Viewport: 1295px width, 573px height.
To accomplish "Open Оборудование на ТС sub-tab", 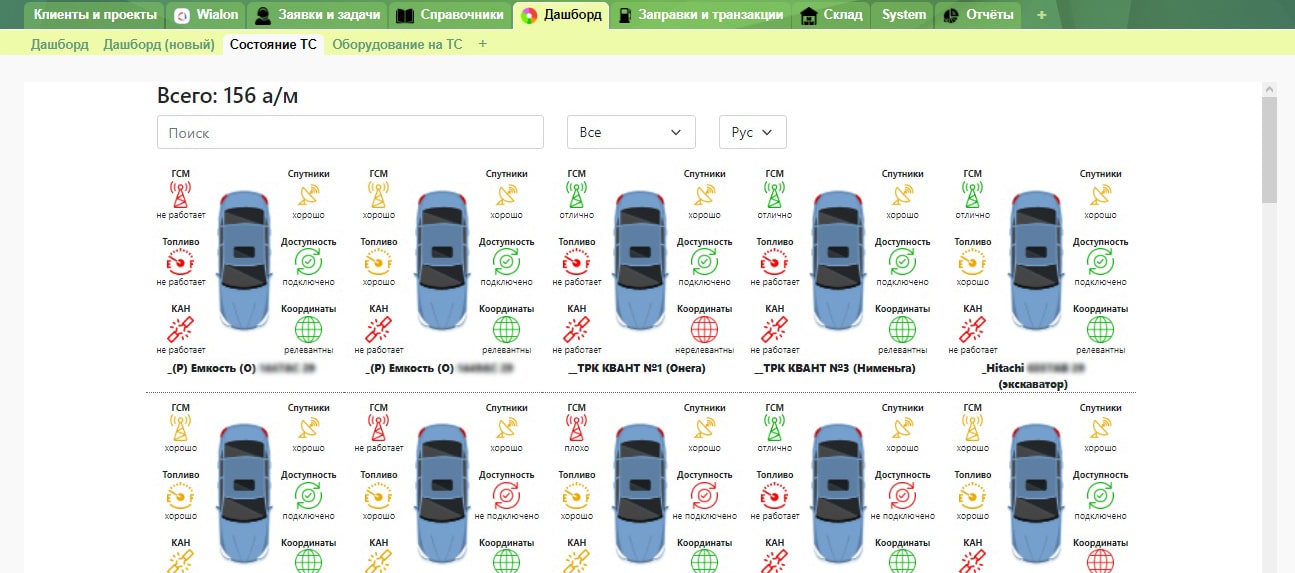I will tap(397, 44).
